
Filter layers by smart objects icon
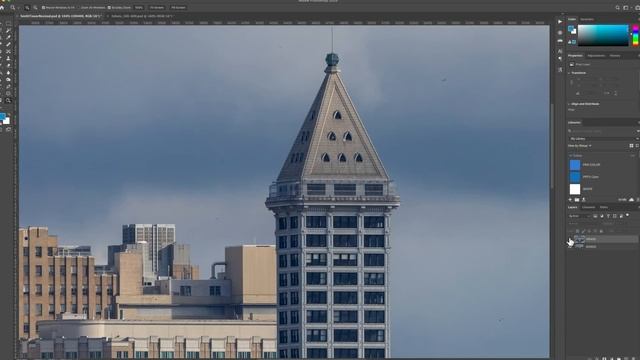point(621,216)
